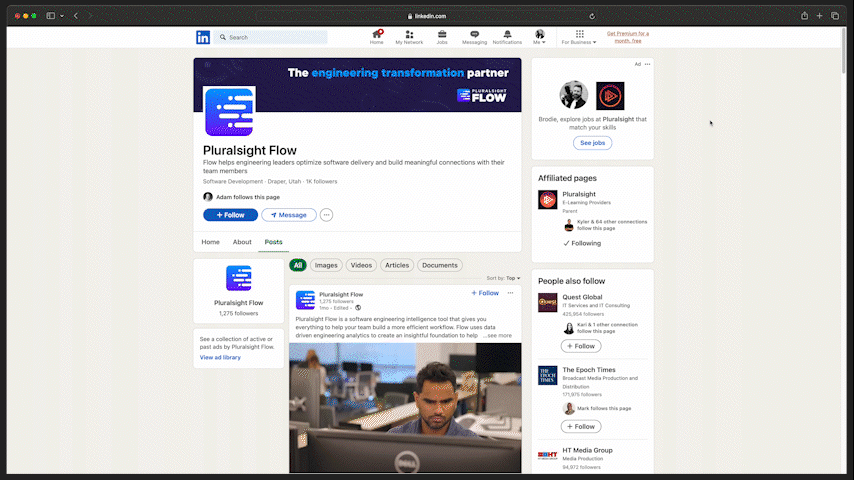Follow Quest Global
854x480 pixels.
581,346
